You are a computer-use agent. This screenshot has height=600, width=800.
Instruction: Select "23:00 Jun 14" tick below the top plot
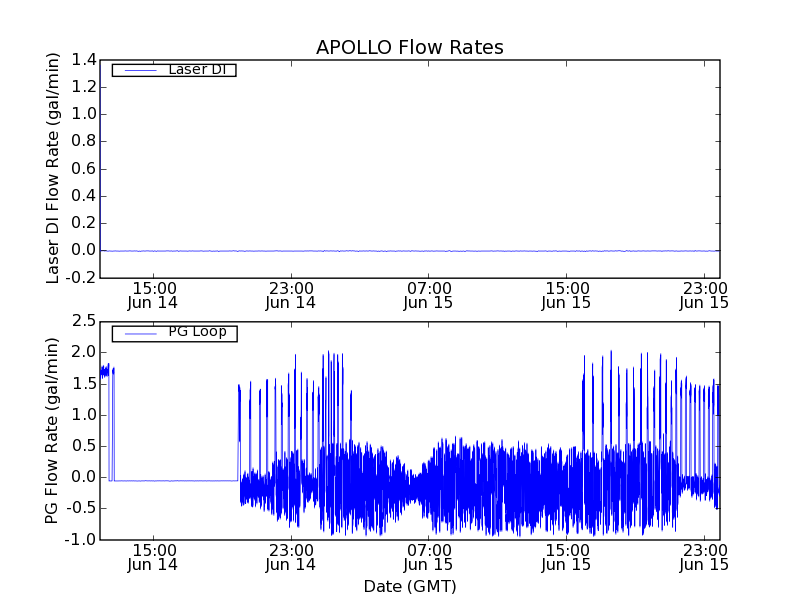pyautogui.click(x=291, y=294)
